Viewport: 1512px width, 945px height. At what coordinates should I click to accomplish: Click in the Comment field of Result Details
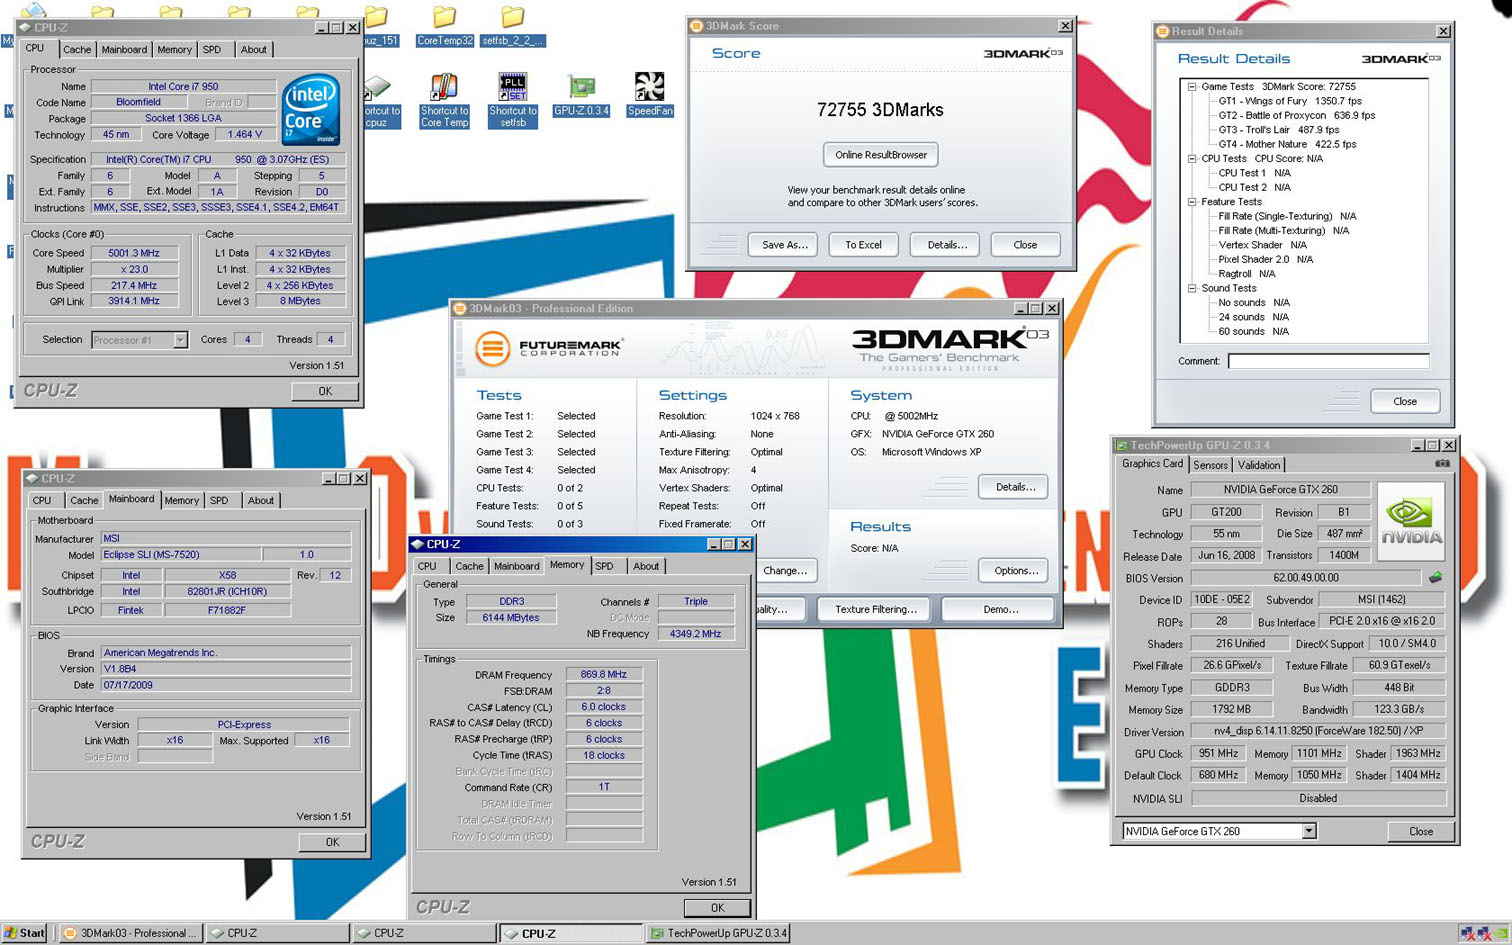click(1328, 361)
